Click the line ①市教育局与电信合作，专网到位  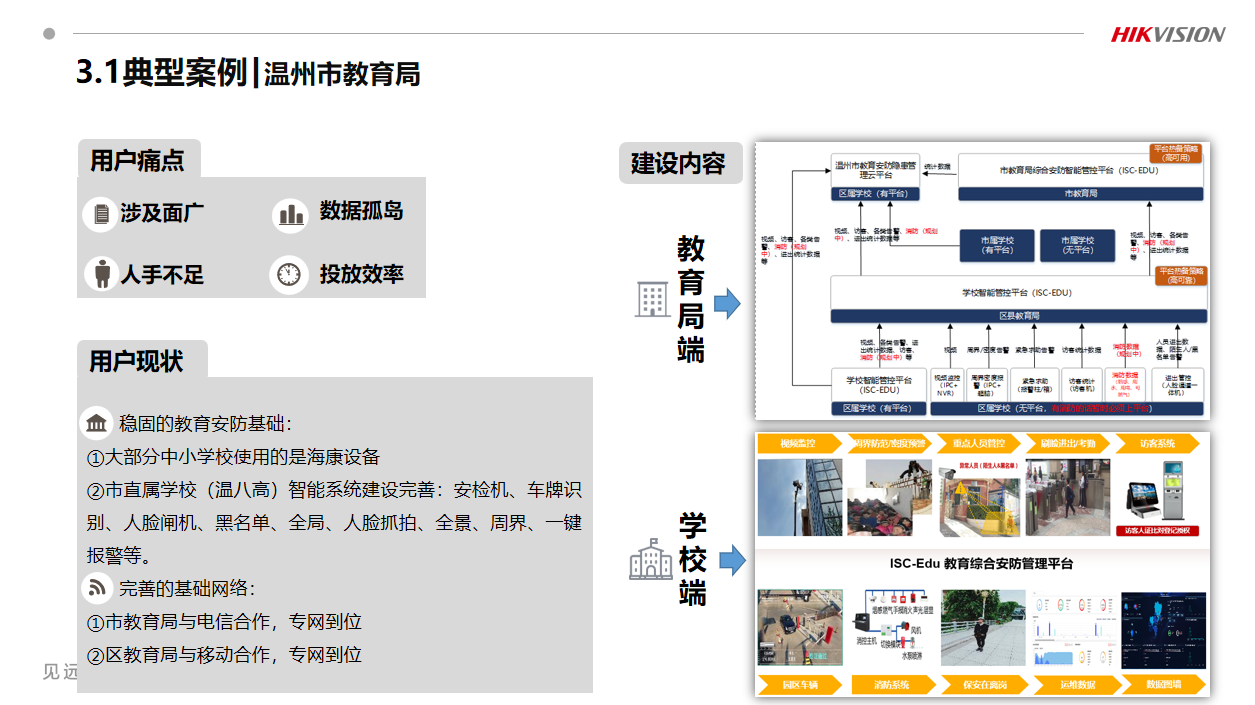tap(224, 621)
